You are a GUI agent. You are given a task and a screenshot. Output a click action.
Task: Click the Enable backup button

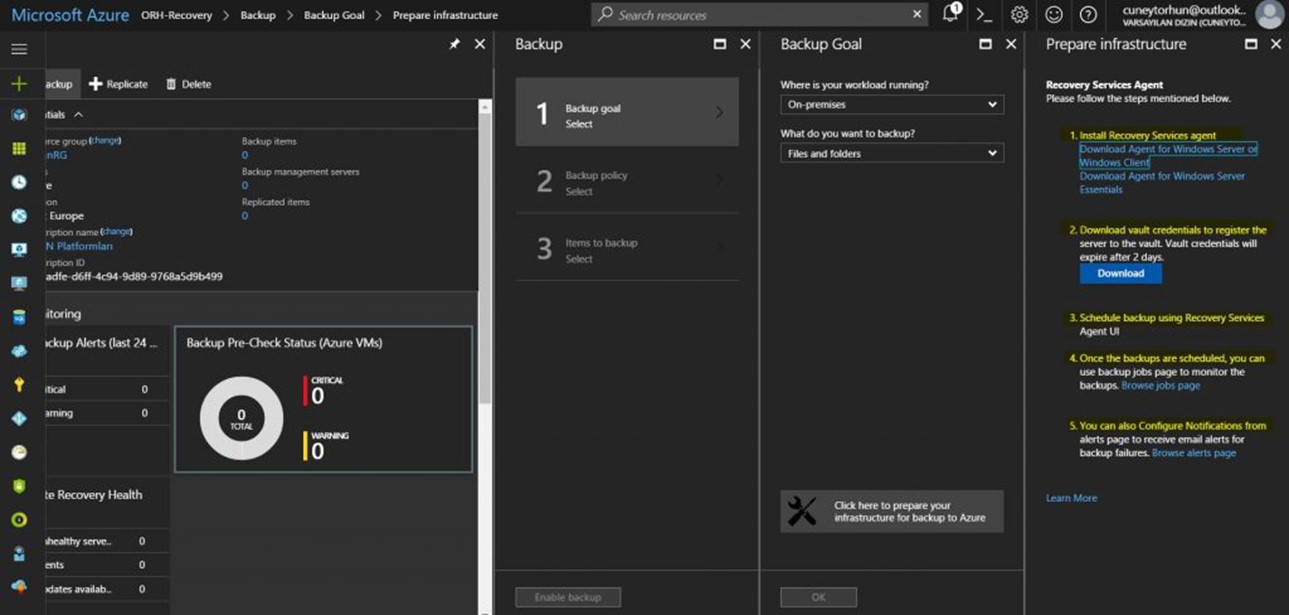click(x=568, y=597)
